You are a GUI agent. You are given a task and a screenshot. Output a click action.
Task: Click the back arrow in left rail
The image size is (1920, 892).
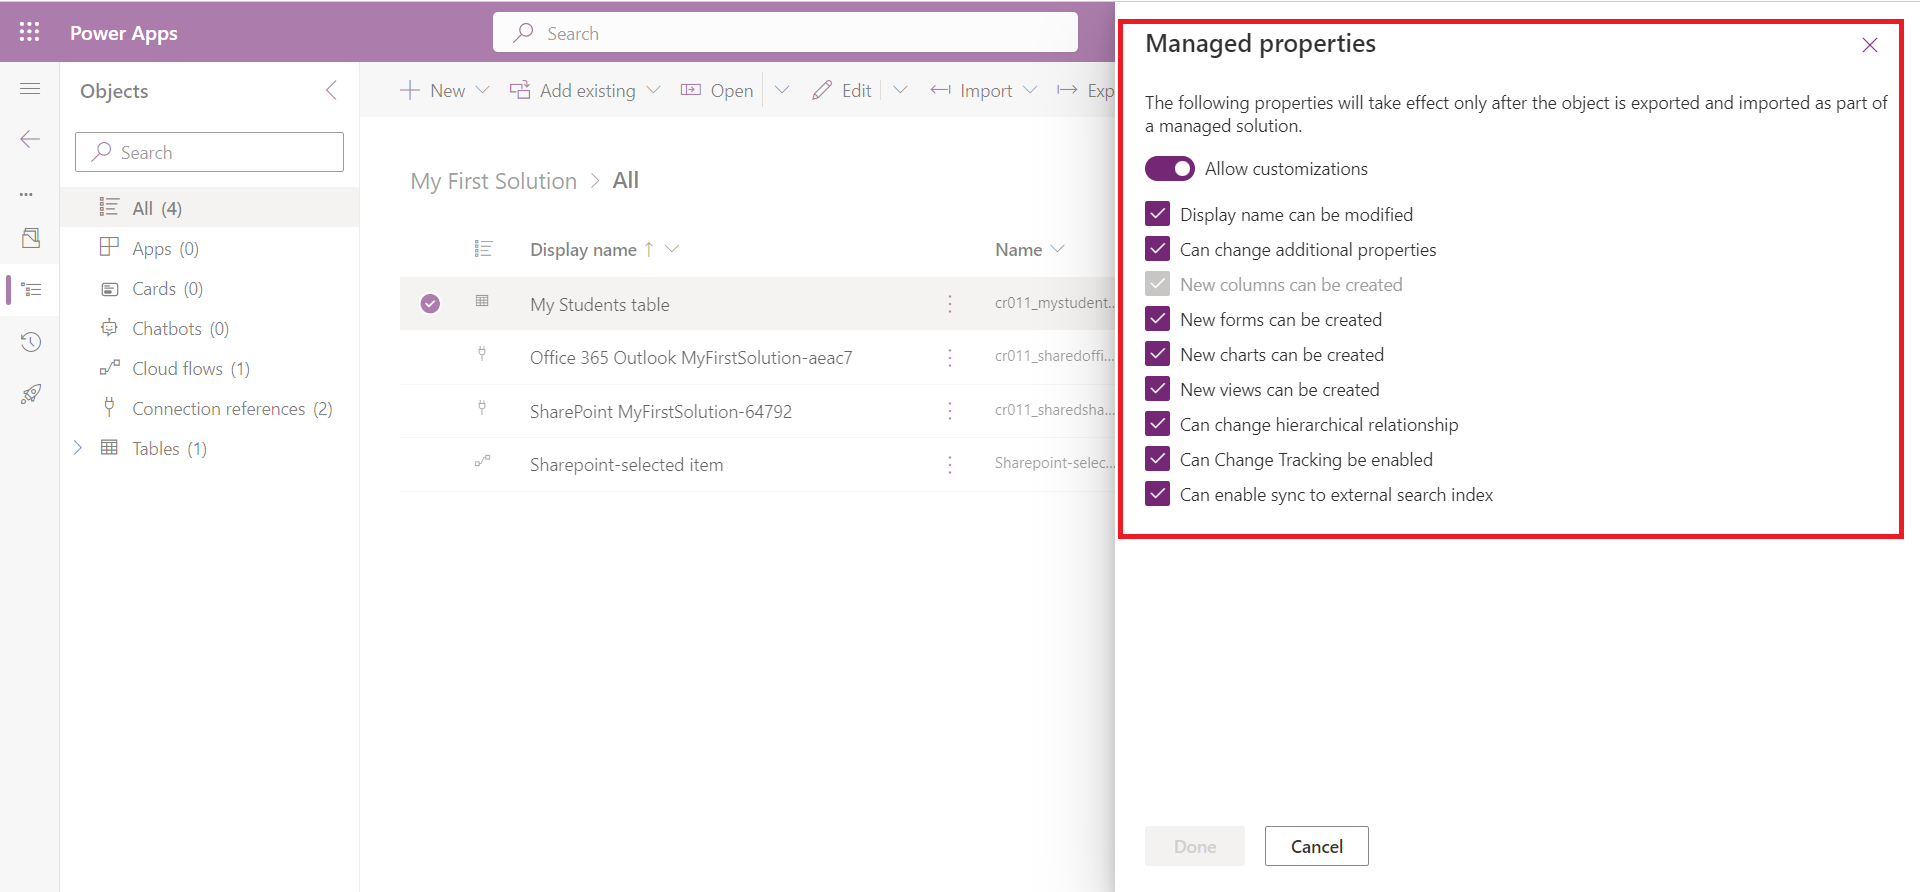pyautogui.click(x=30, y=139)
